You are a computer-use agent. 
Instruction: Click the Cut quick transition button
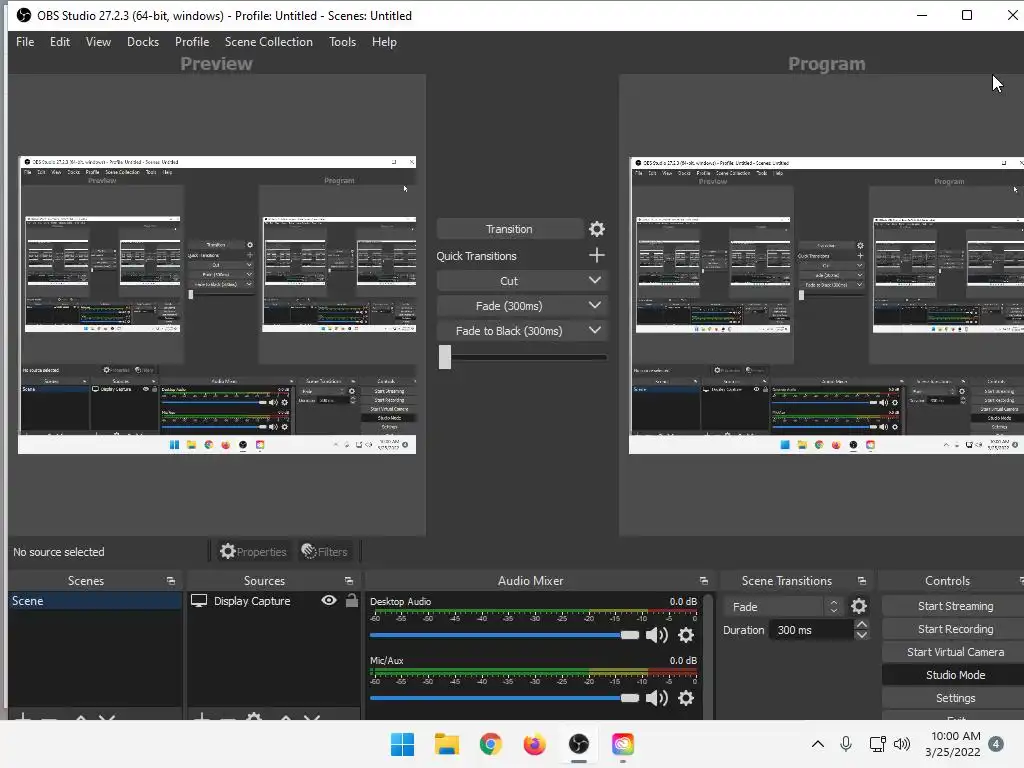(x=509, y=281)
